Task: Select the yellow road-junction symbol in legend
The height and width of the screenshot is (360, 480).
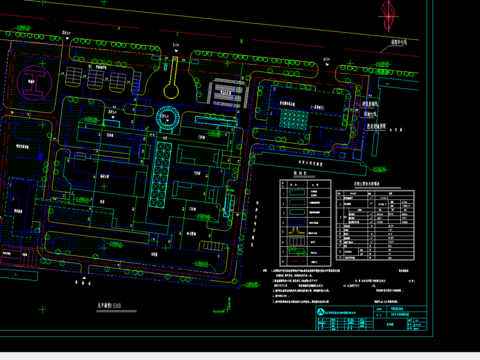Action: [x=297, y=231]
